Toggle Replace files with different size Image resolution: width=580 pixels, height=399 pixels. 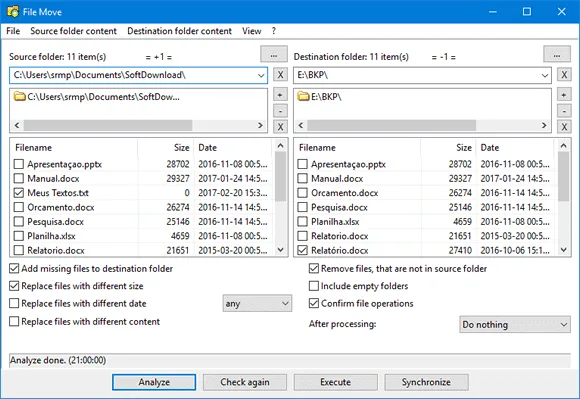point(14,286)
